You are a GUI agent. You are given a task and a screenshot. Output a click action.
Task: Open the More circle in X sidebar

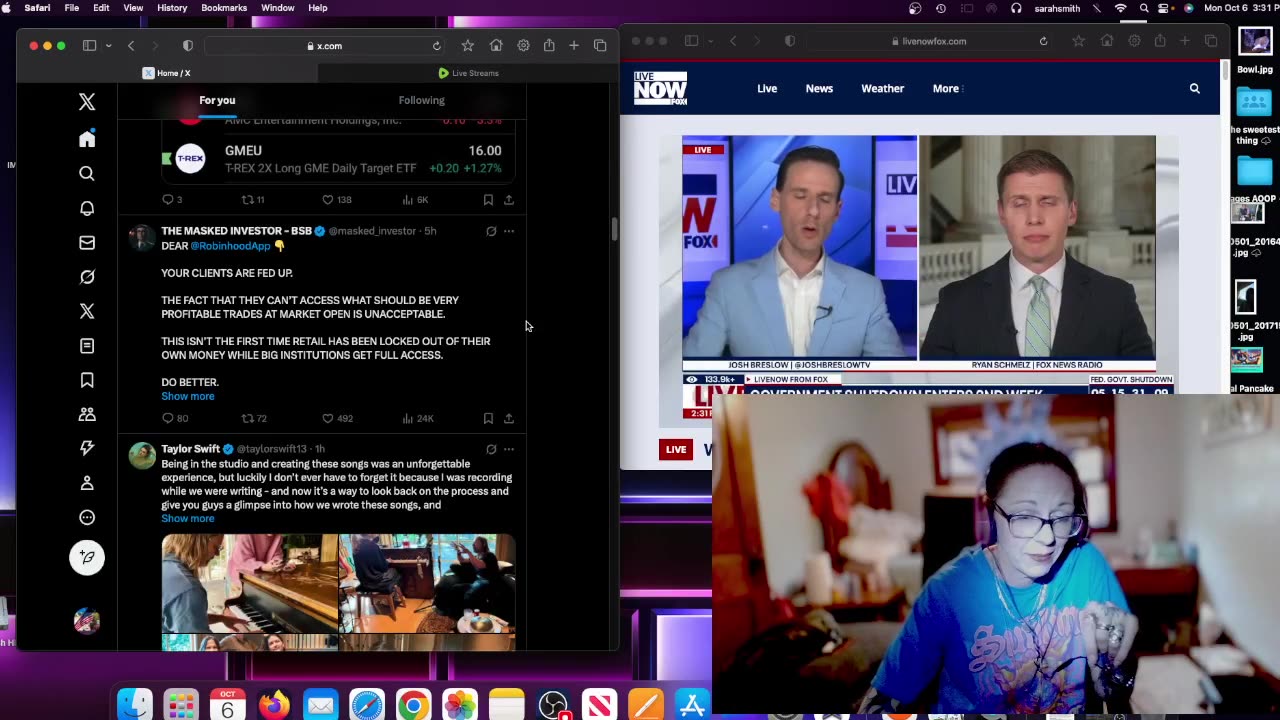click(x=87, y=517)
